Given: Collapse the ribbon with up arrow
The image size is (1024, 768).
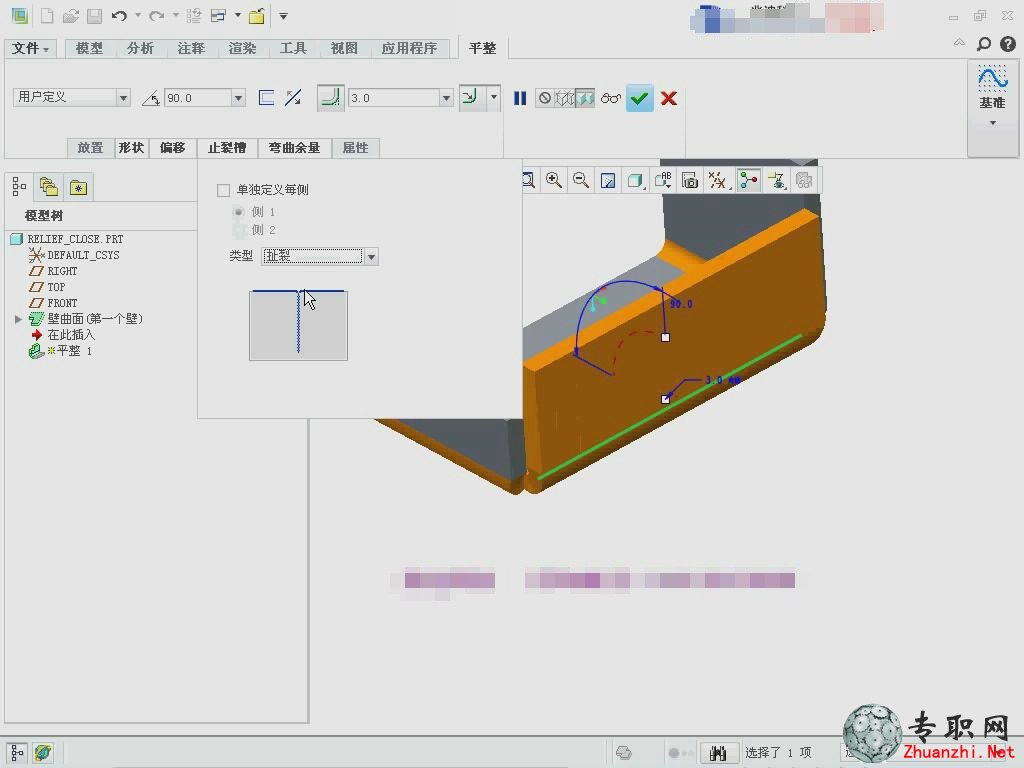Looking at the screenshot, I should point(959,42).
